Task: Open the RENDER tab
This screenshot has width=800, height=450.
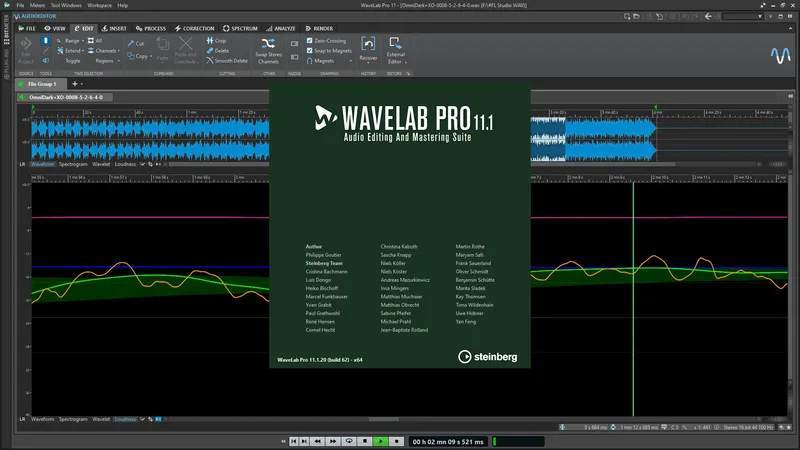Action: coord(319,29)
